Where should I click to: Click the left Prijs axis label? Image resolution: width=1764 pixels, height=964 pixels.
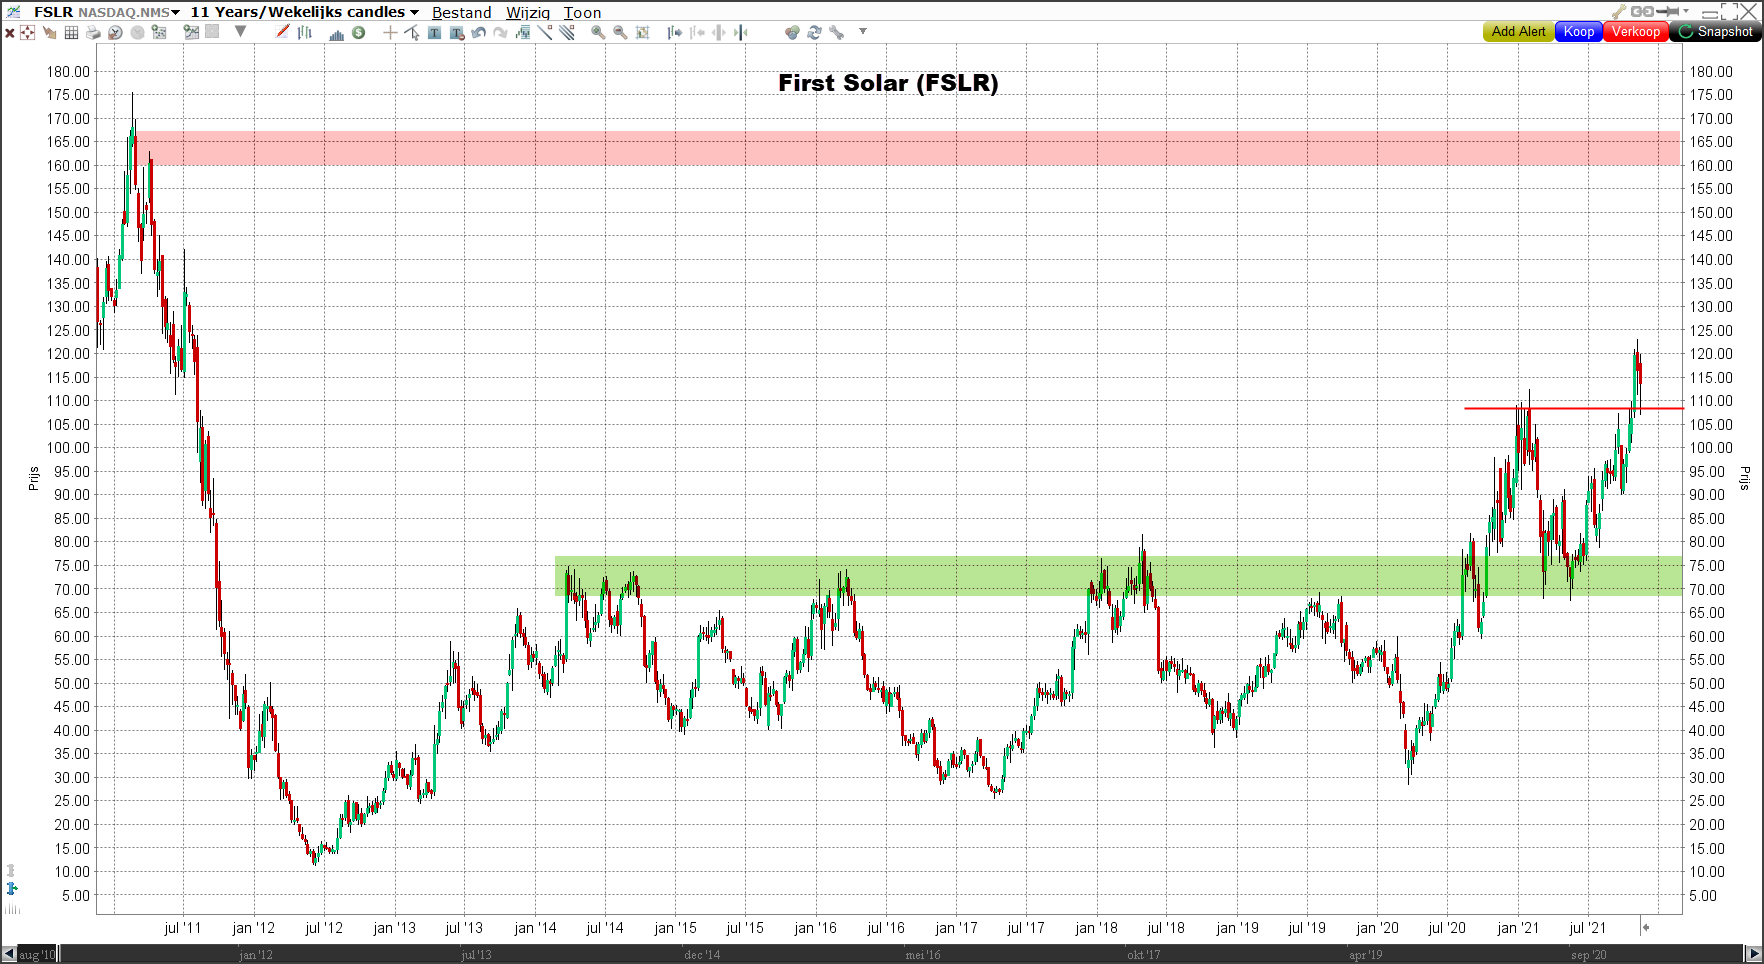(x=34, y=478)
